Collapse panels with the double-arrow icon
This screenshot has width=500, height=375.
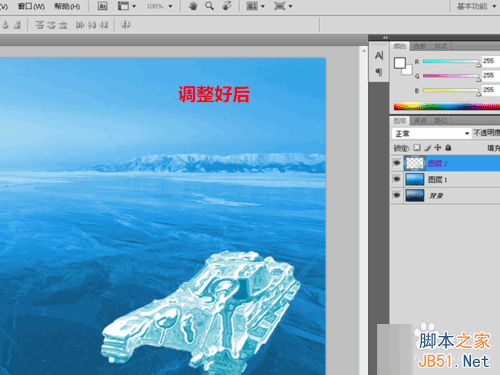tap(385, 37)
